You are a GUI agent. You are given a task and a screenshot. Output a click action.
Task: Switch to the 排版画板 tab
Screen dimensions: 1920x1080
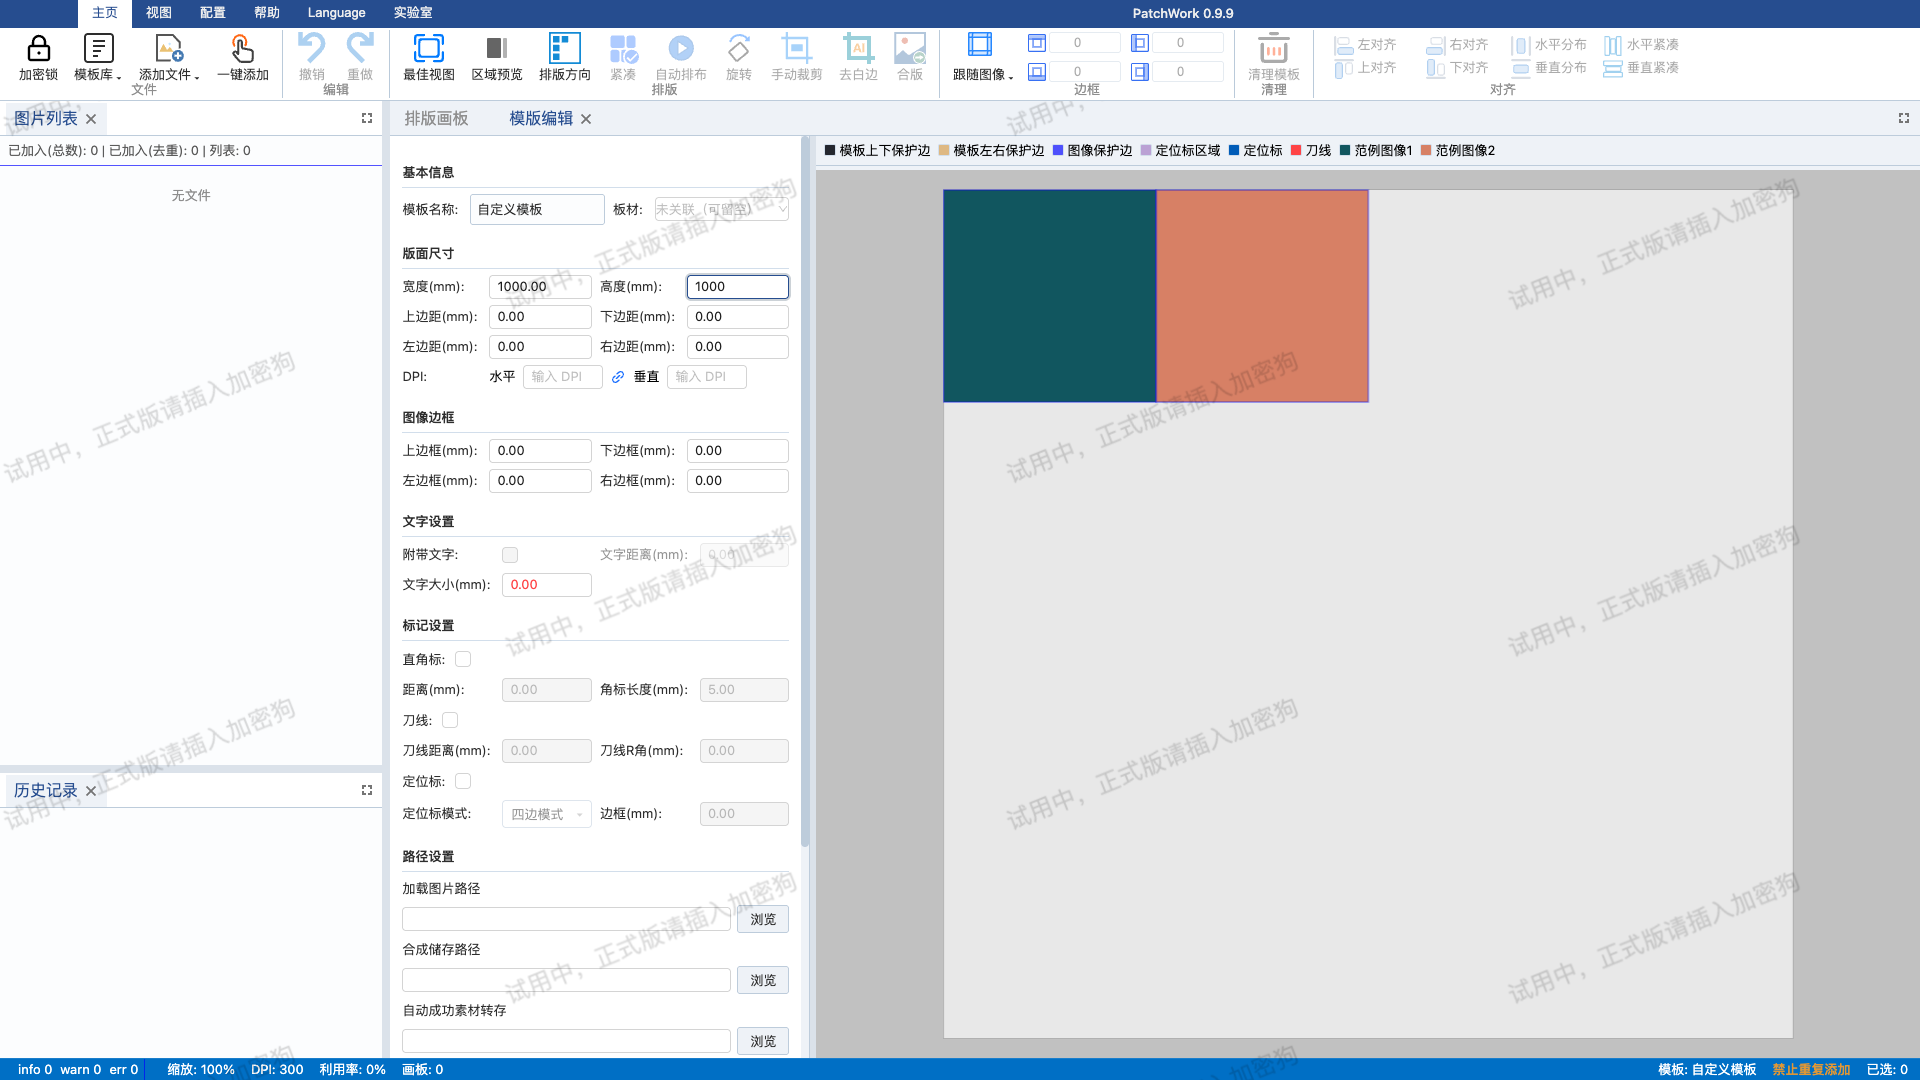(436, 118)
